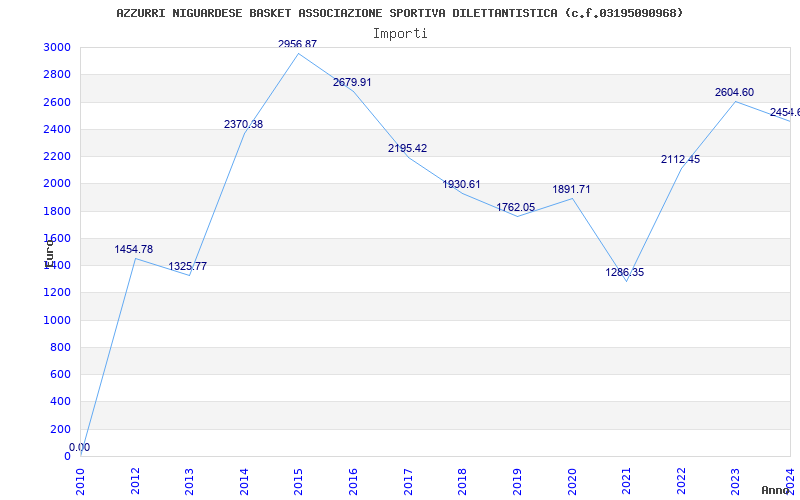
Task: Click the 2010 year axis label
Action: click(x=80, y=482)
